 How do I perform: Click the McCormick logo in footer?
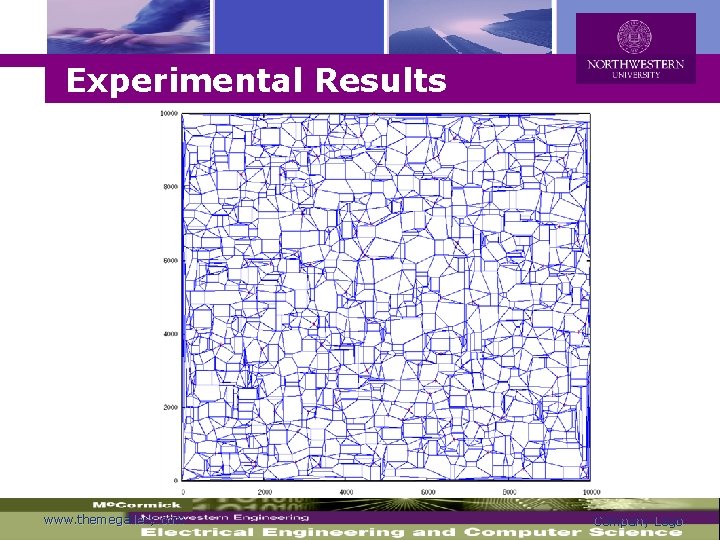click(136, 505)
